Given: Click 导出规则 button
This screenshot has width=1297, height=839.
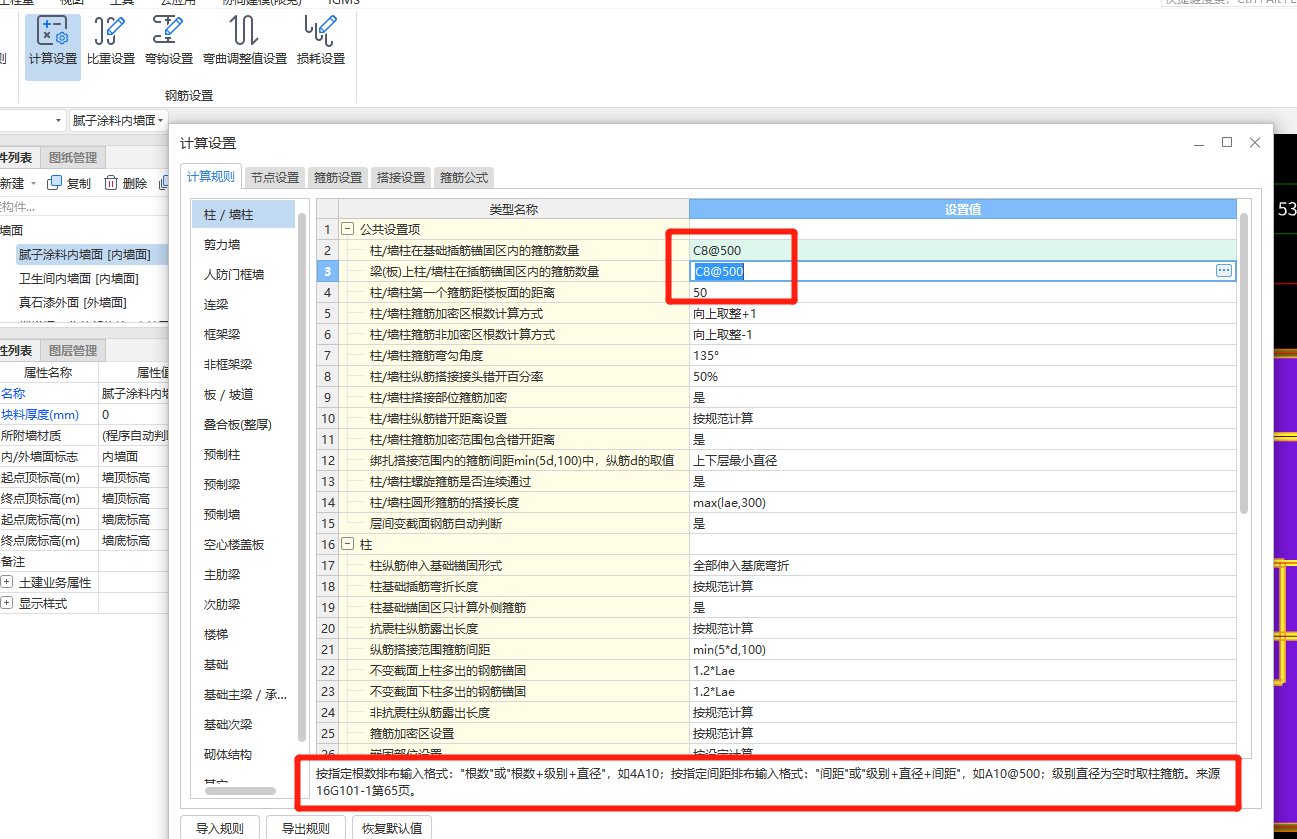Looking at the screenshot, I should point(305,828).
